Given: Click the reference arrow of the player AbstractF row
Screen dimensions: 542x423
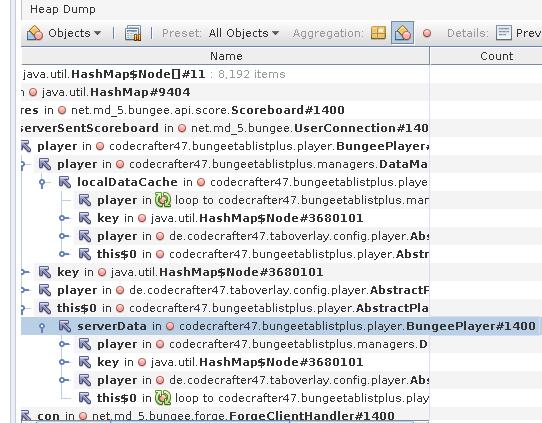Looking at the screenshot, I should [x=45, y=290].
